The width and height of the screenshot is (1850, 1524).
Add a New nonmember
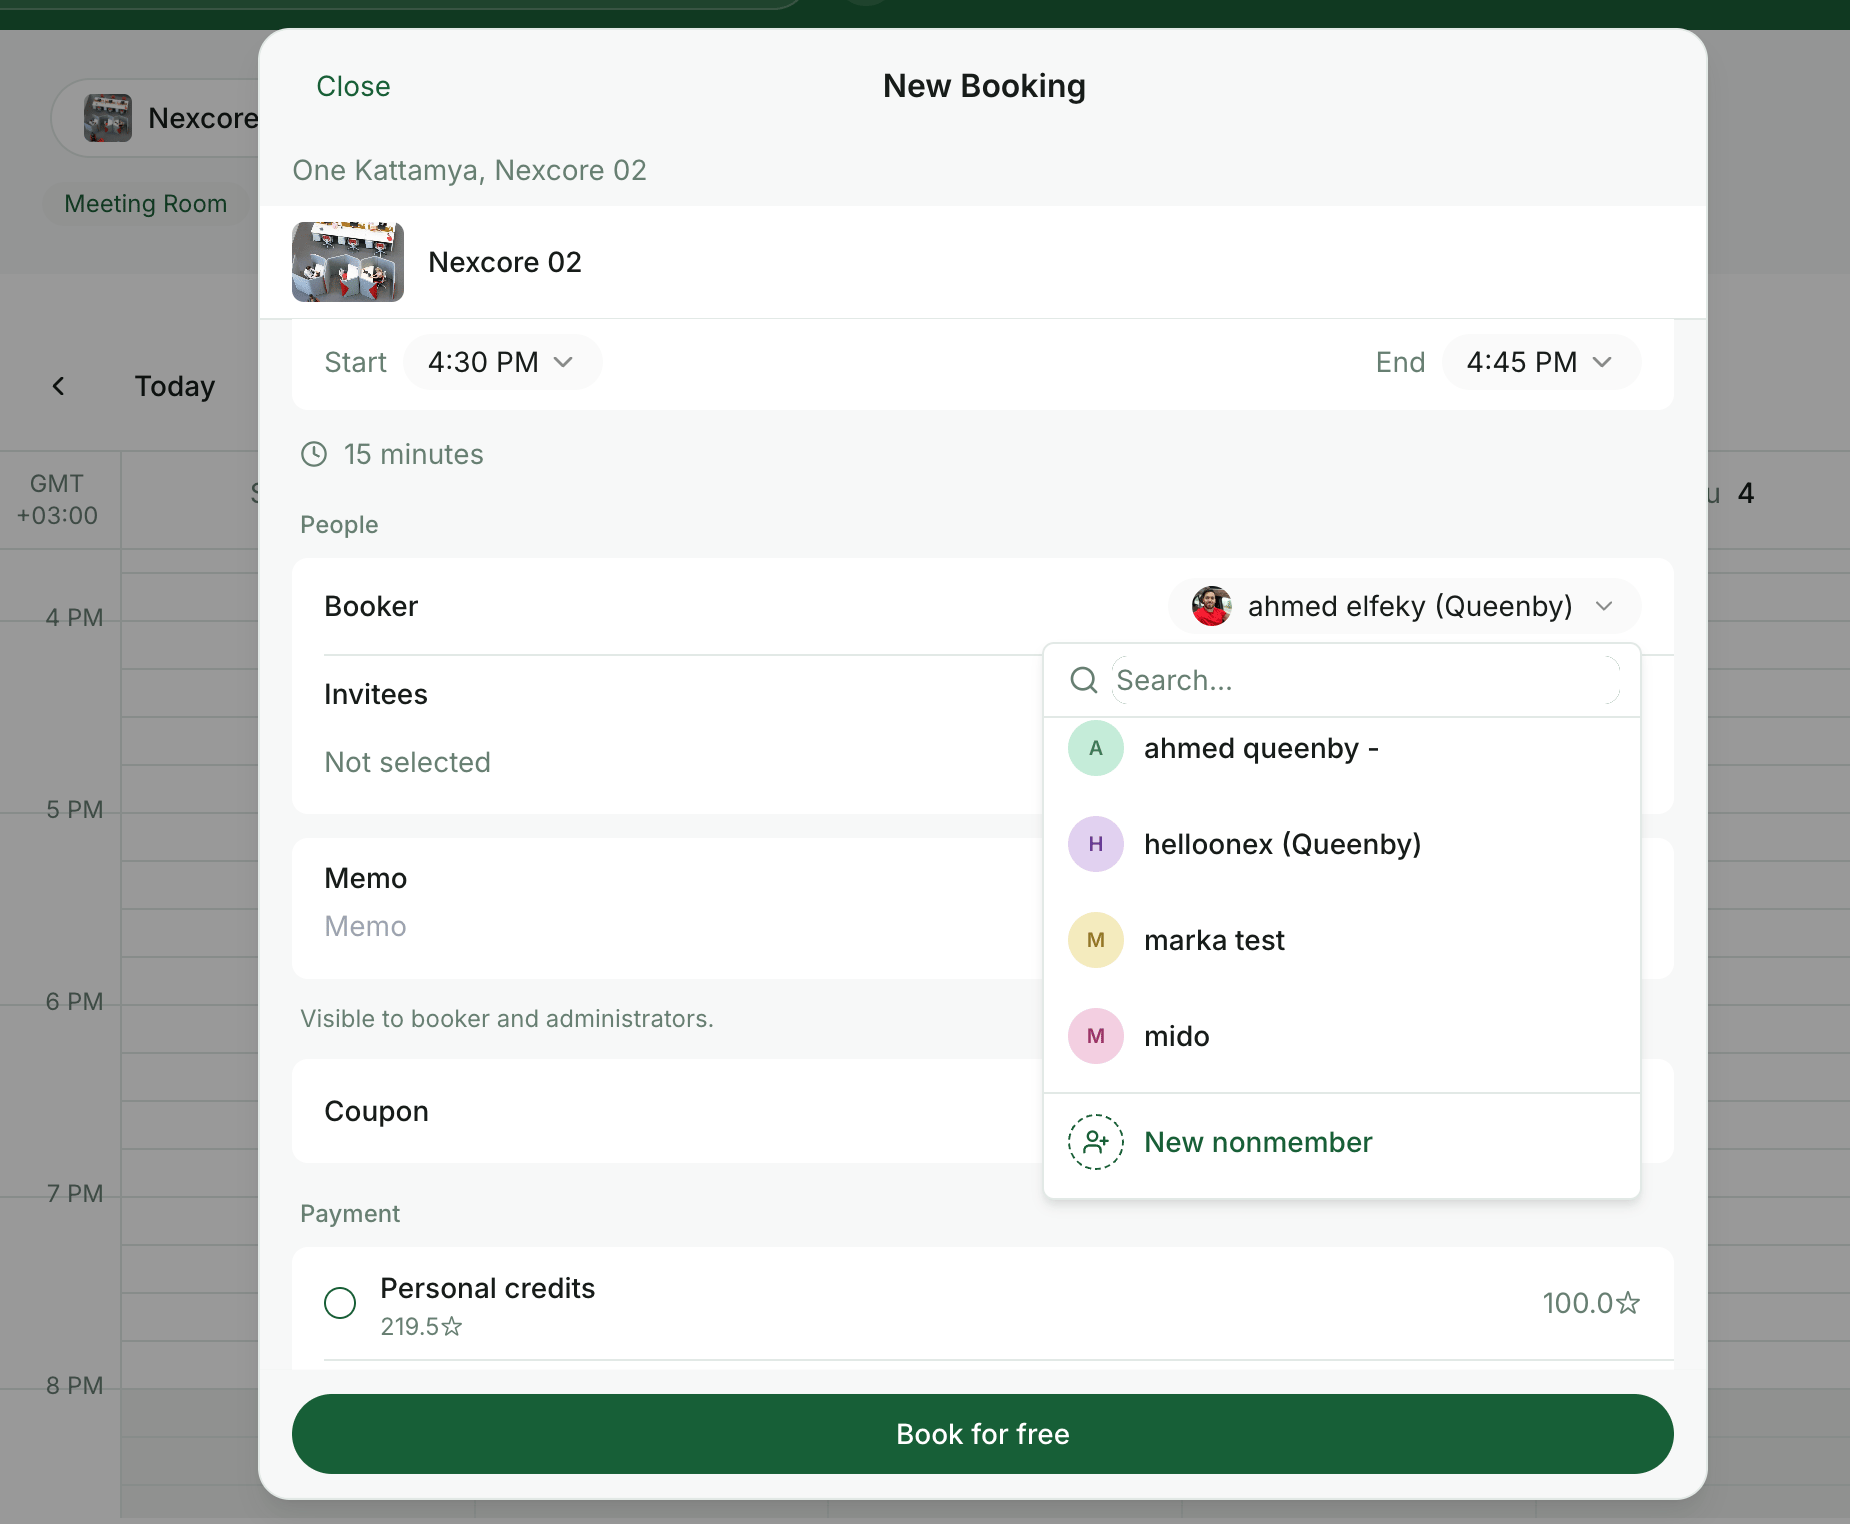(1341, 1142)
